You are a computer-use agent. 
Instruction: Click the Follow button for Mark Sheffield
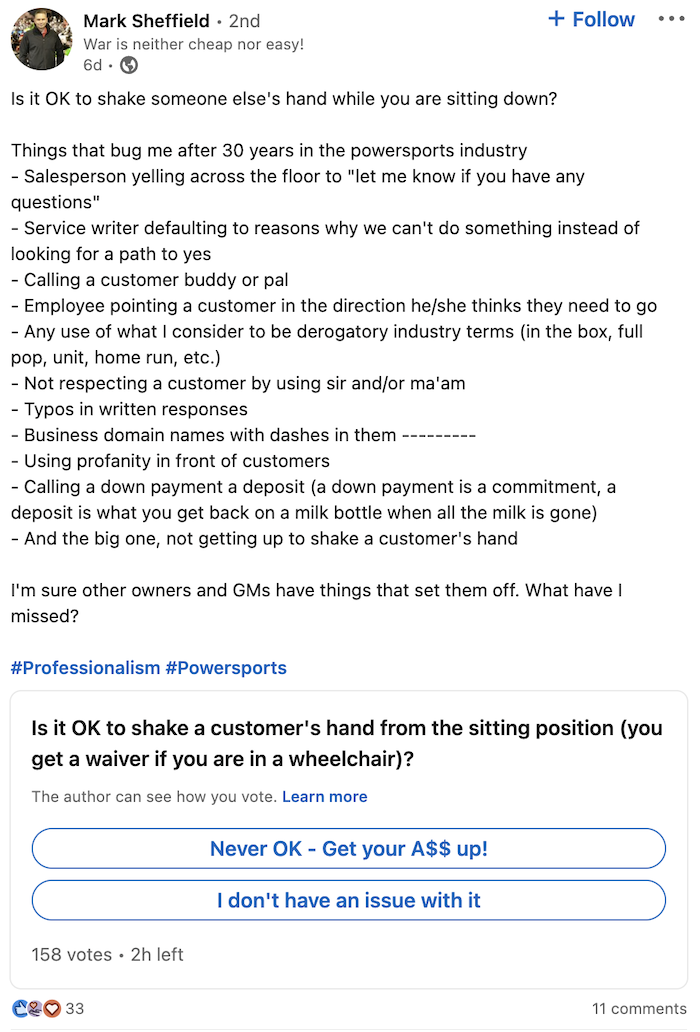pos(591,20)
